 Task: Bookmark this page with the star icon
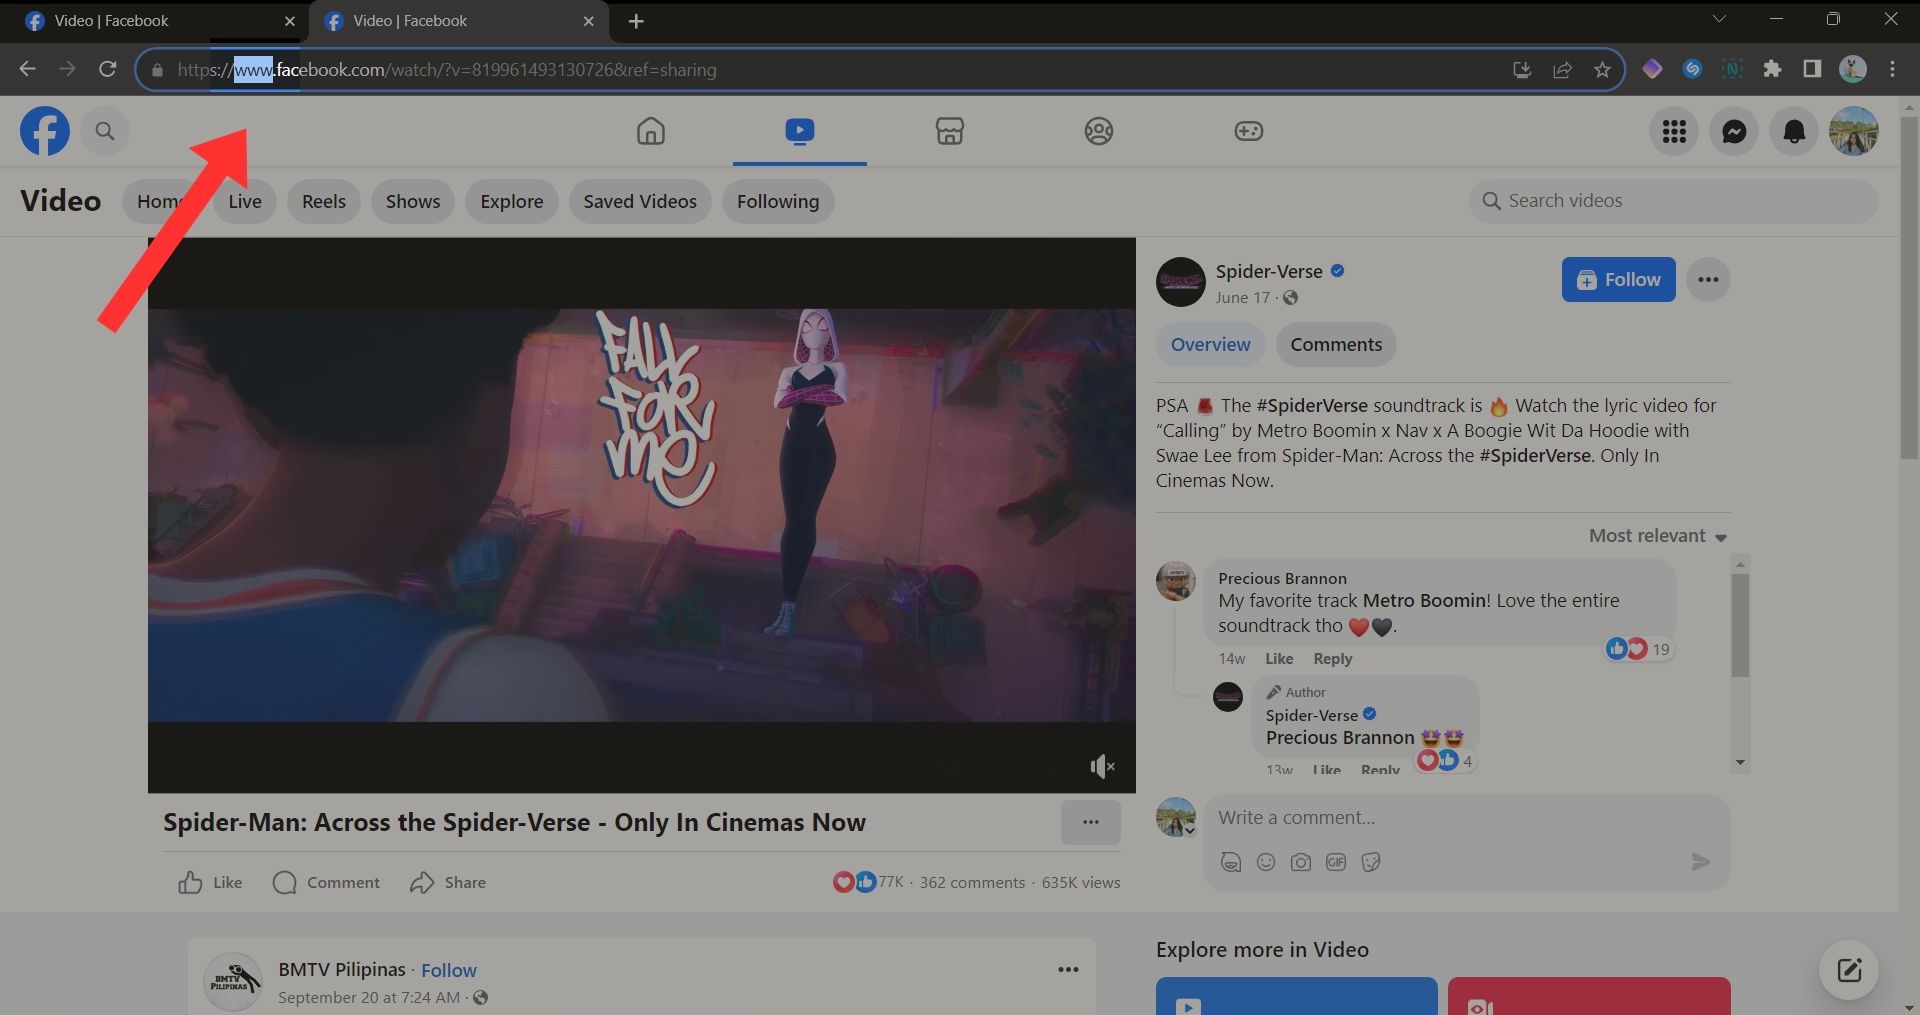(1602, 69)
